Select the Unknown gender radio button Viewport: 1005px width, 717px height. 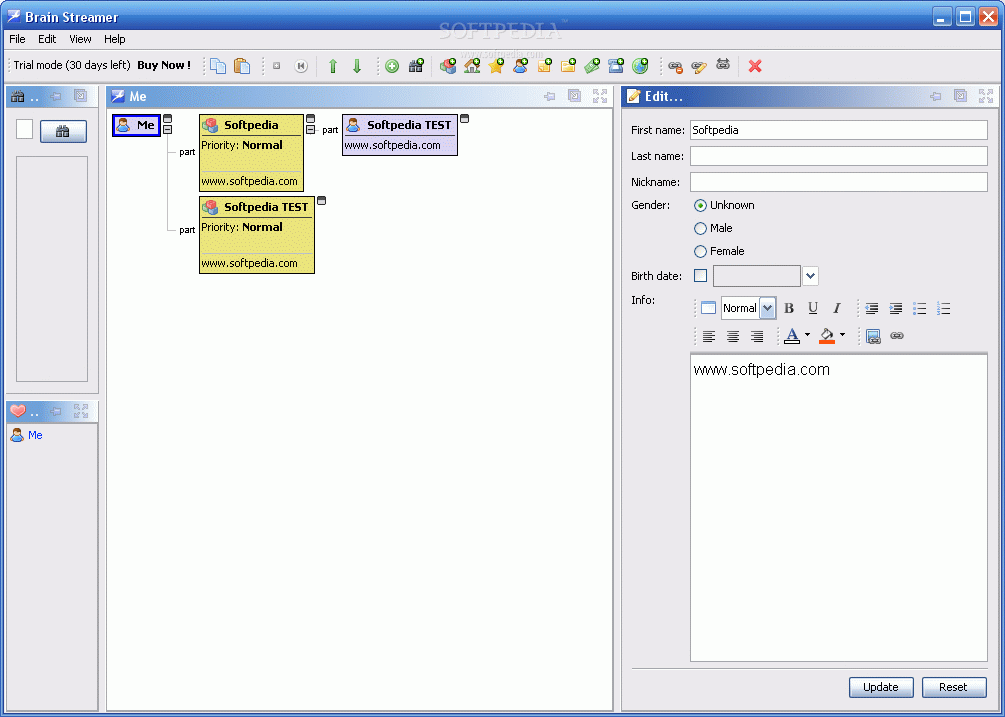coord(701,206)
